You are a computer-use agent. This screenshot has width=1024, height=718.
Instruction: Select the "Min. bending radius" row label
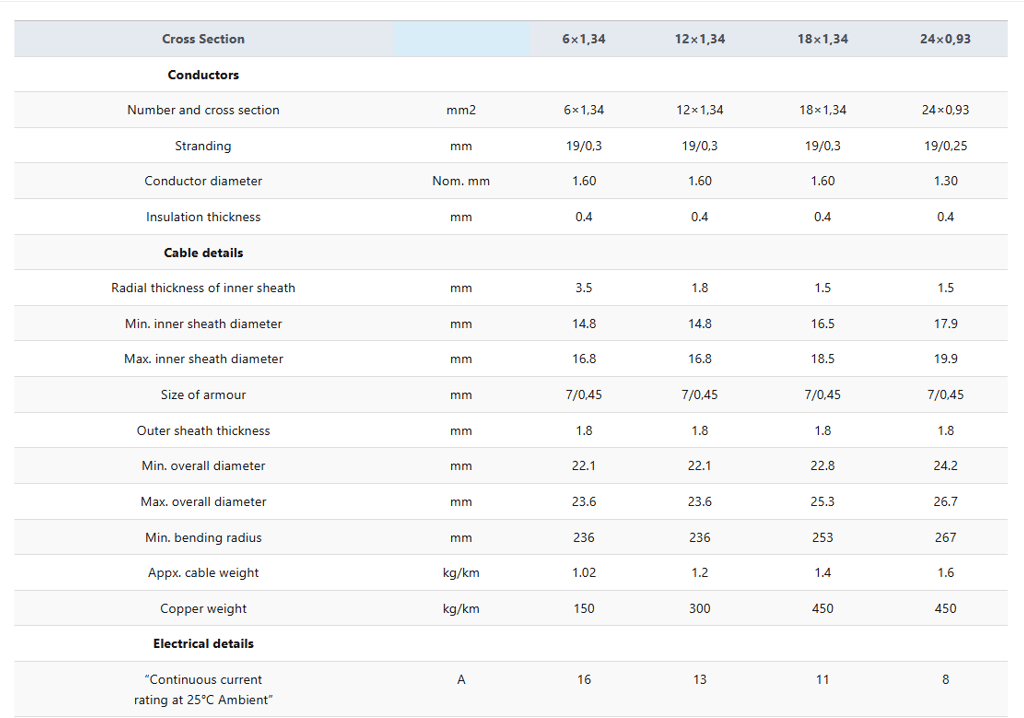pyautogui.click(x=203, y=538)
